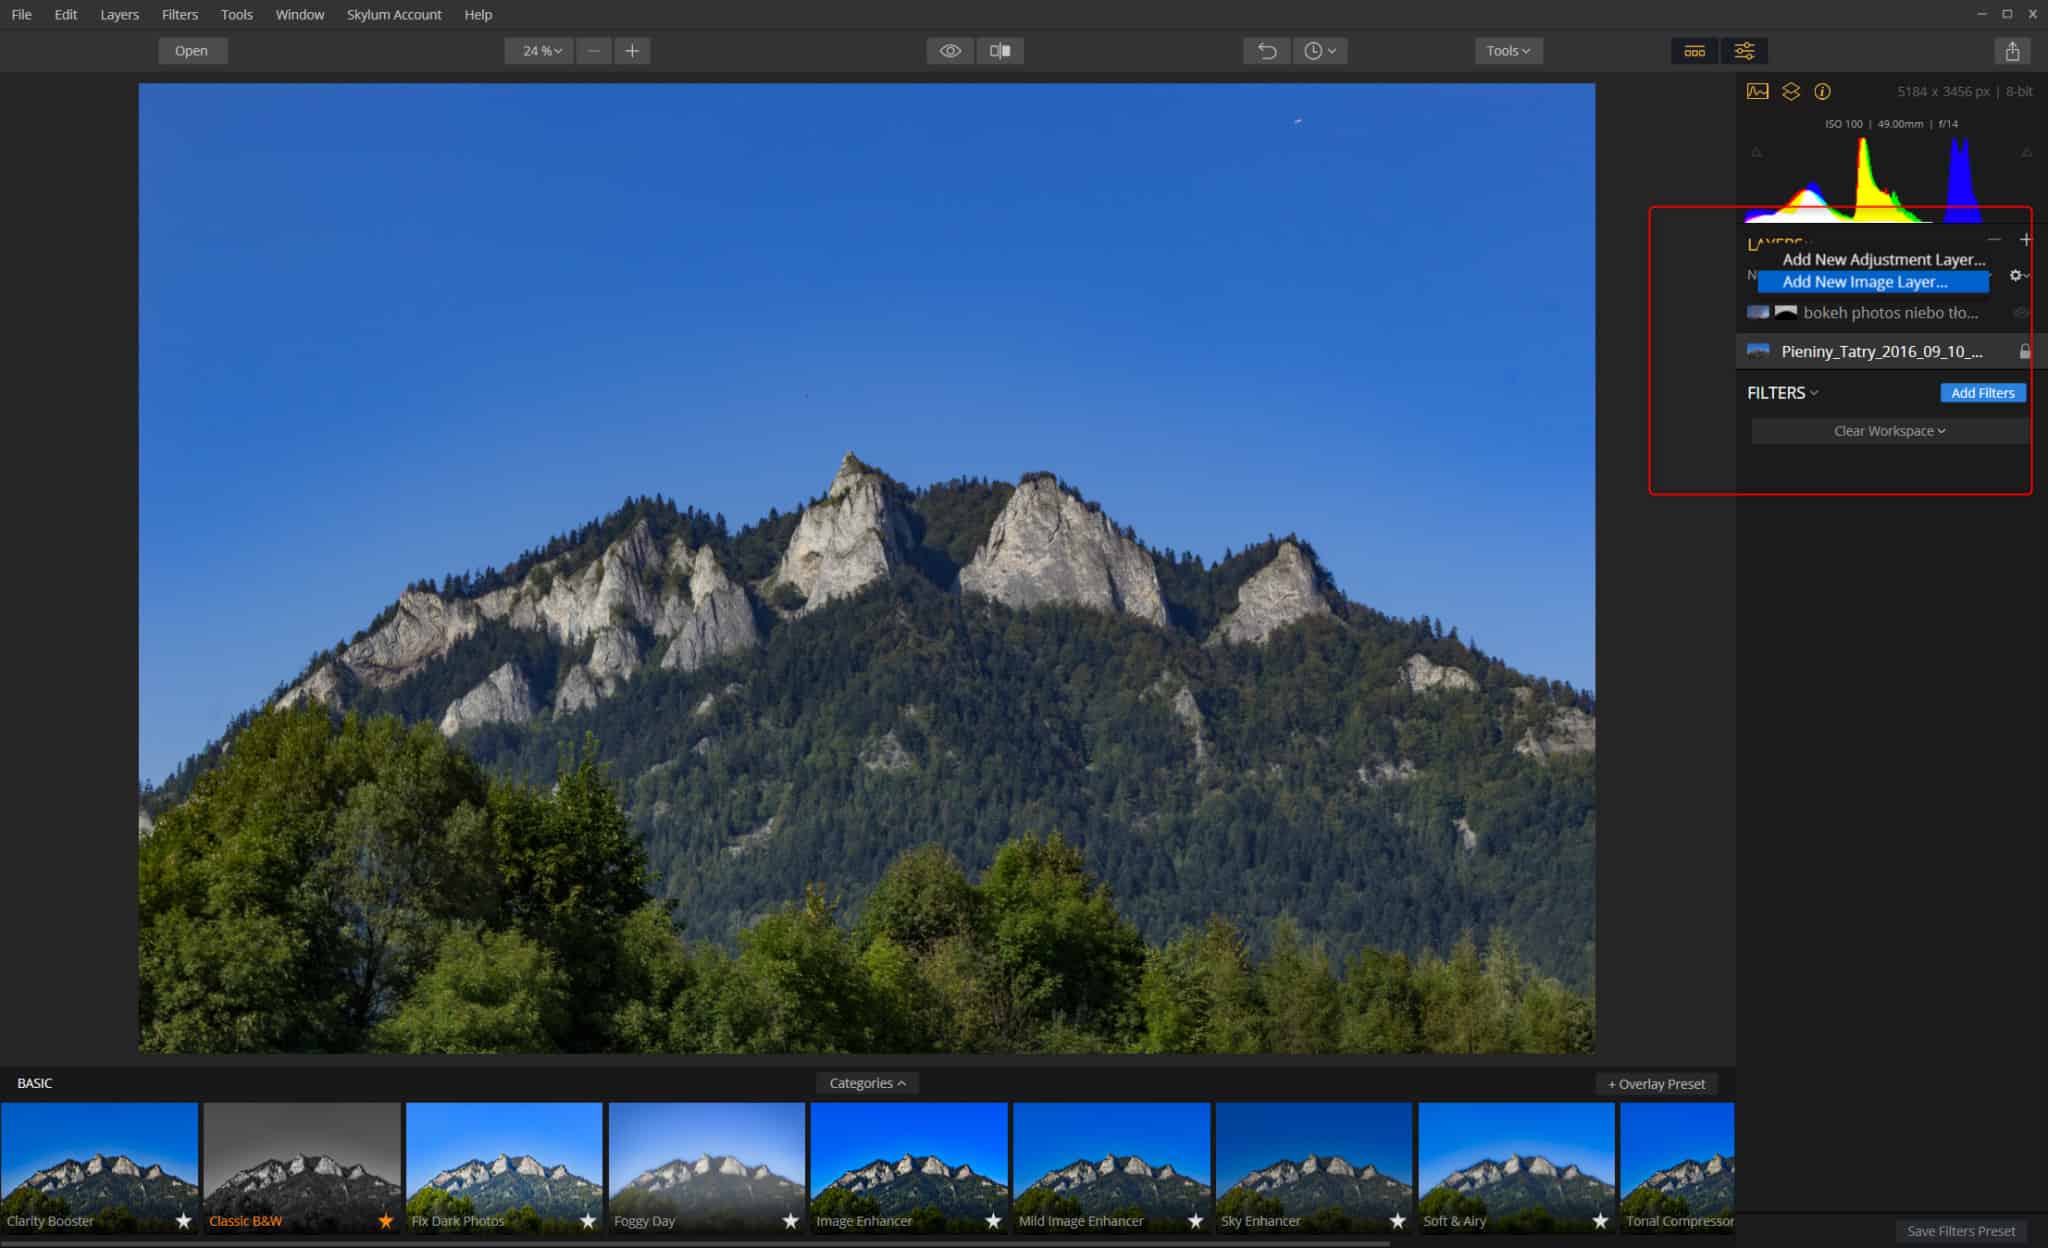Expand the Tools dropdown in the toolbar
The height and width of the screenshot is (1248, 2048).
(x=1507, y=51)
